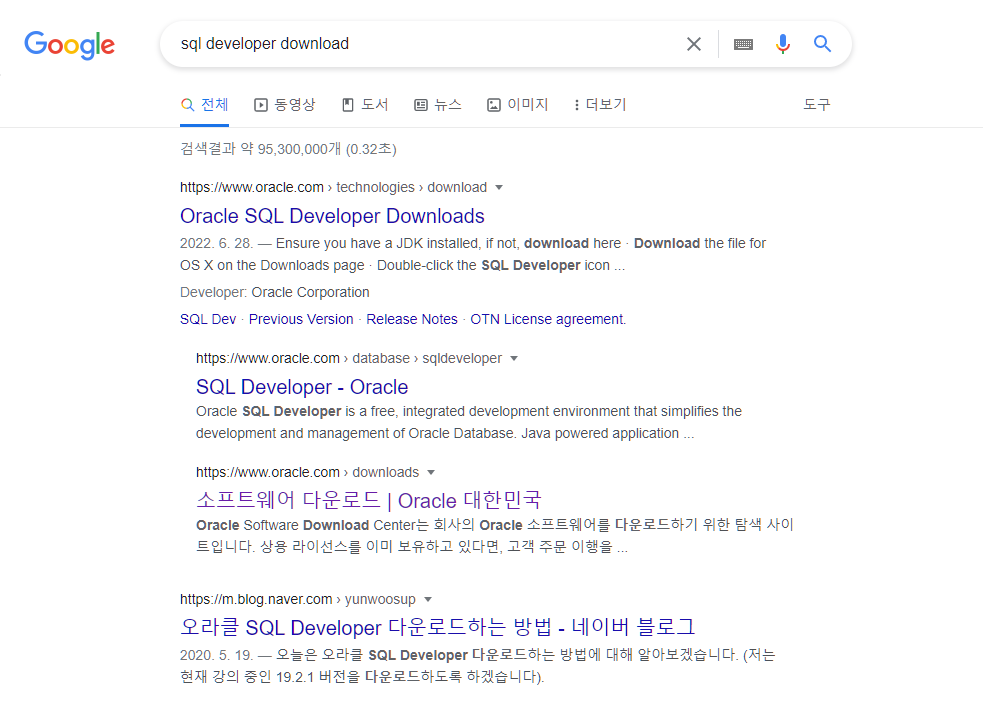
Task: Select the 전체 (All) tab
Action: 204,105
